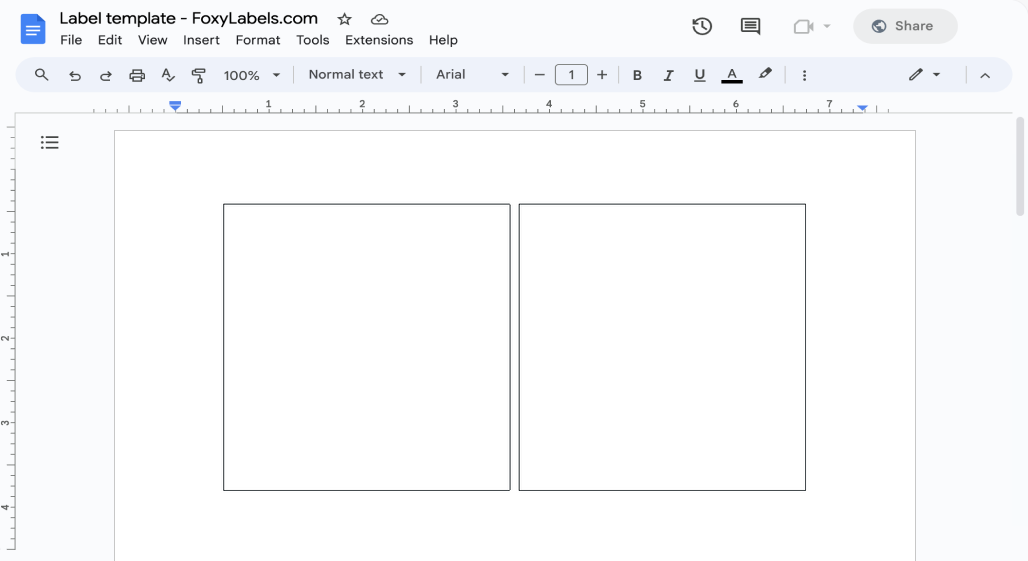Open the highlight color pen

(x=764, y=74)
